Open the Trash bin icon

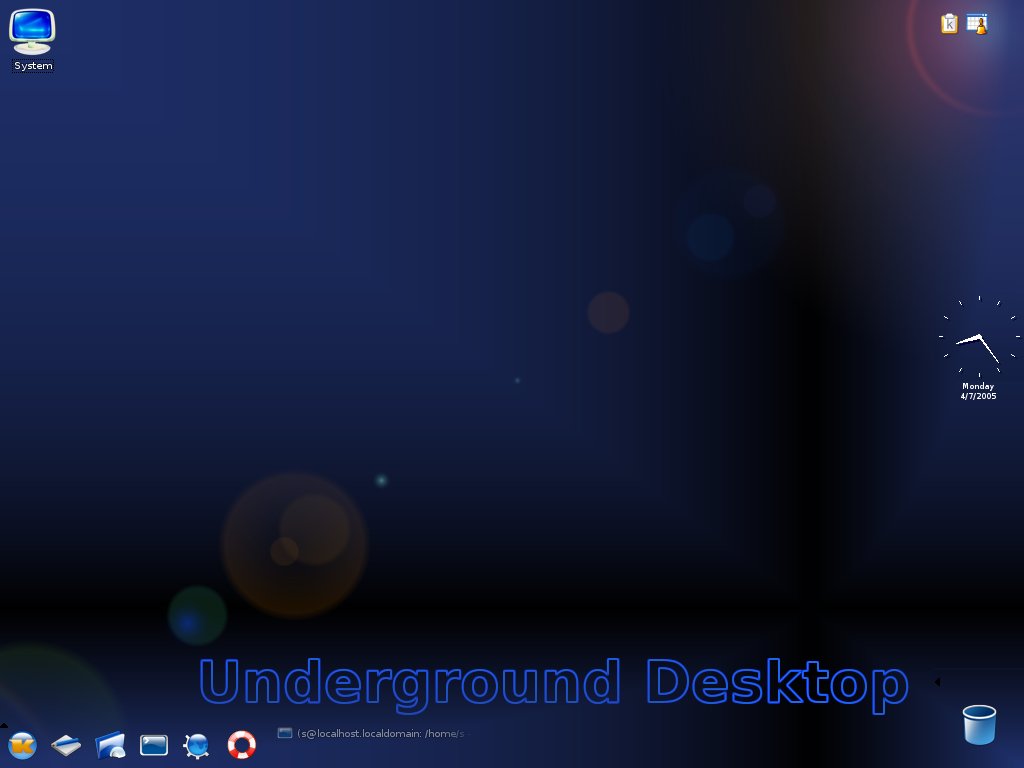pyautogui.click(x=979, y=724)
